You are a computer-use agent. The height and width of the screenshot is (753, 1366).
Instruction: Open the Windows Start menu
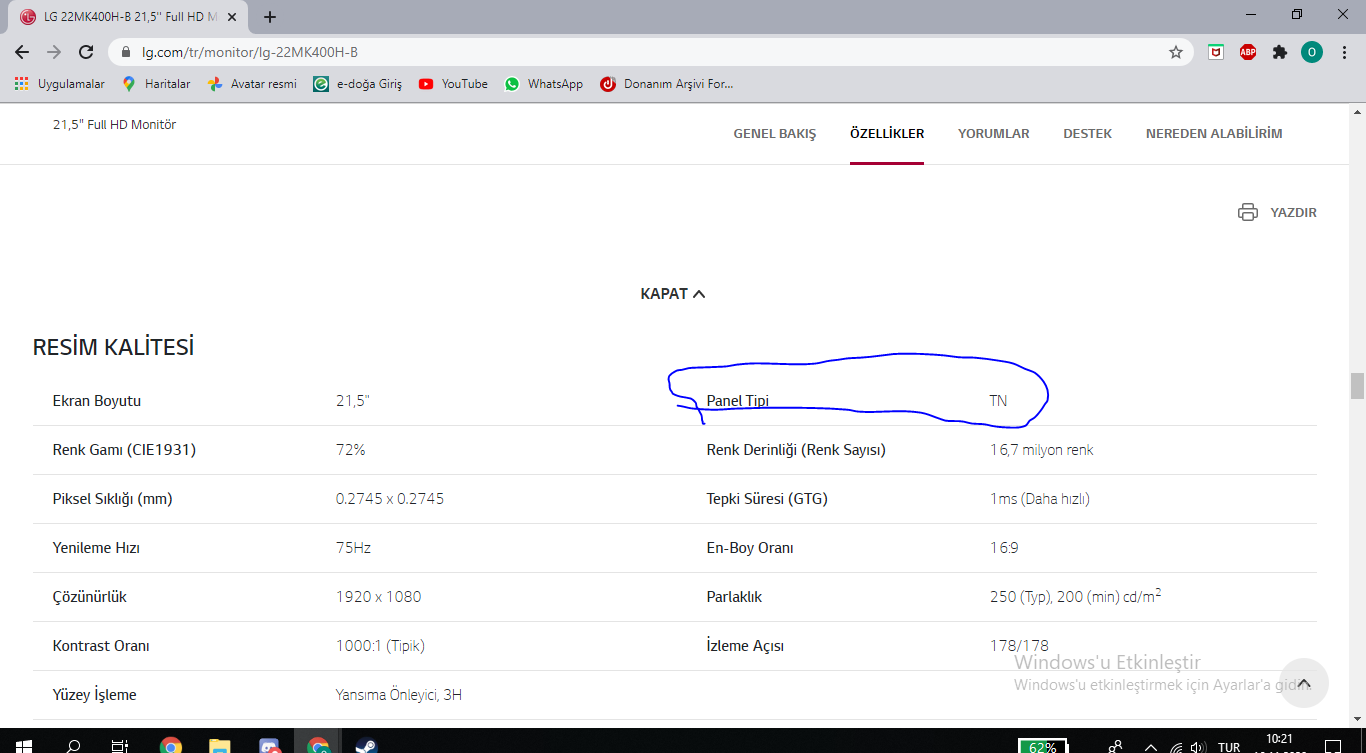point(22,746)
